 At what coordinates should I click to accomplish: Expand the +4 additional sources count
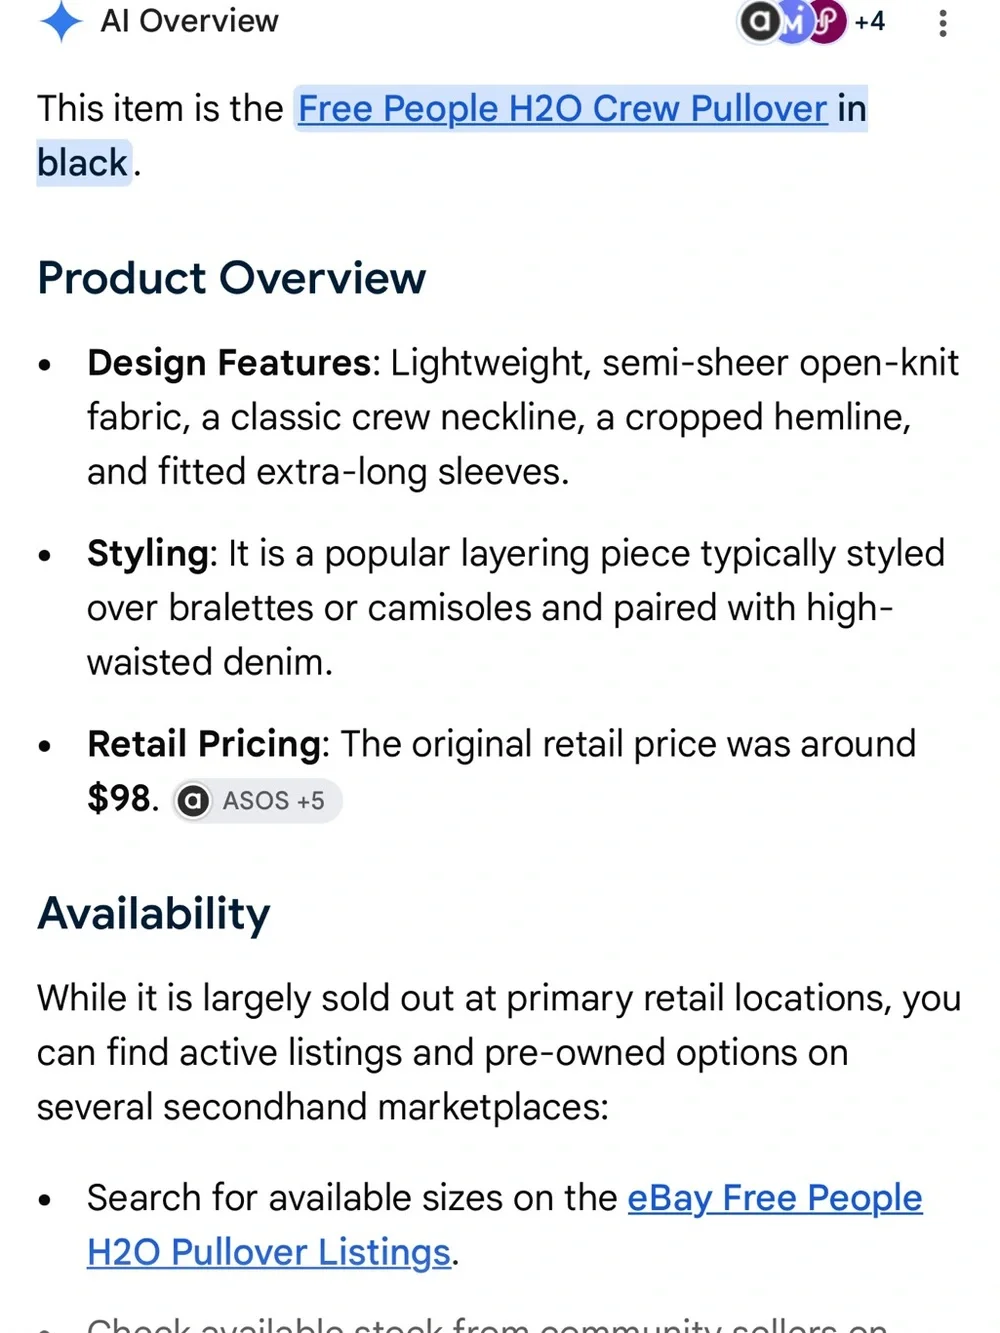(869, 21)
